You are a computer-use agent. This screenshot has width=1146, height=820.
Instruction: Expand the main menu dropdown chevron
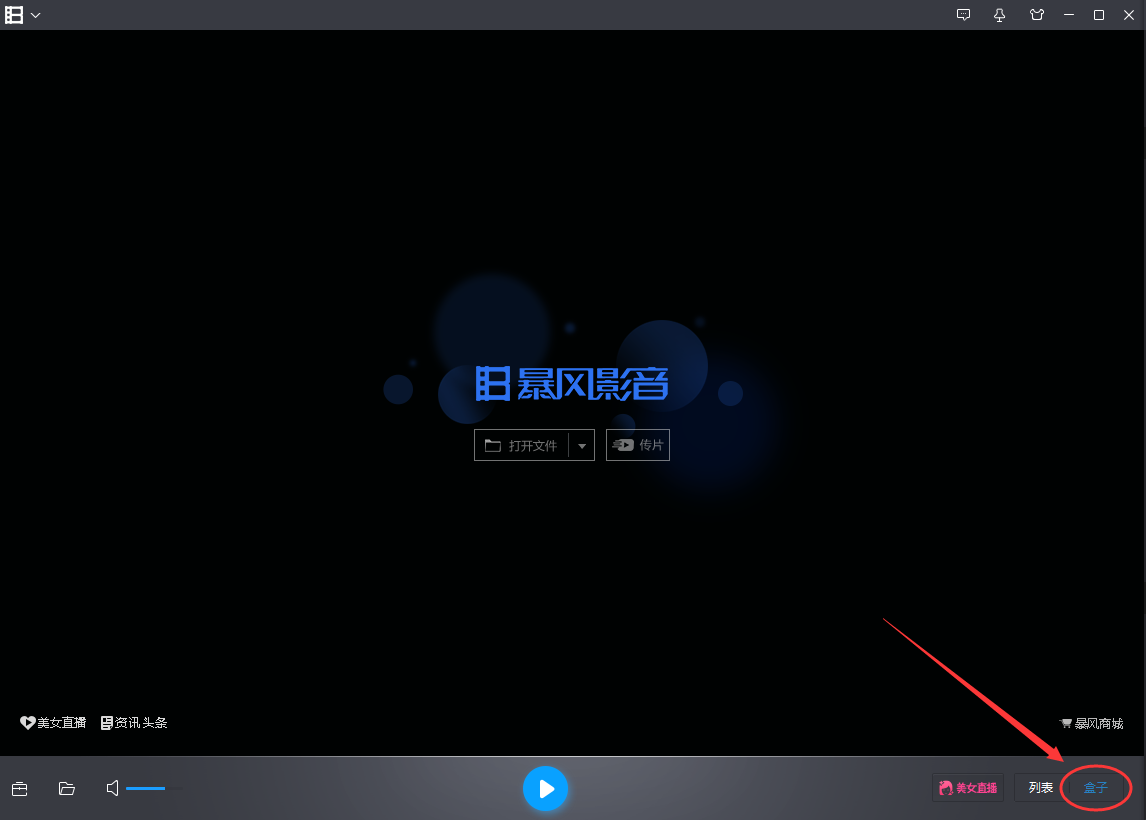point(35,15)
